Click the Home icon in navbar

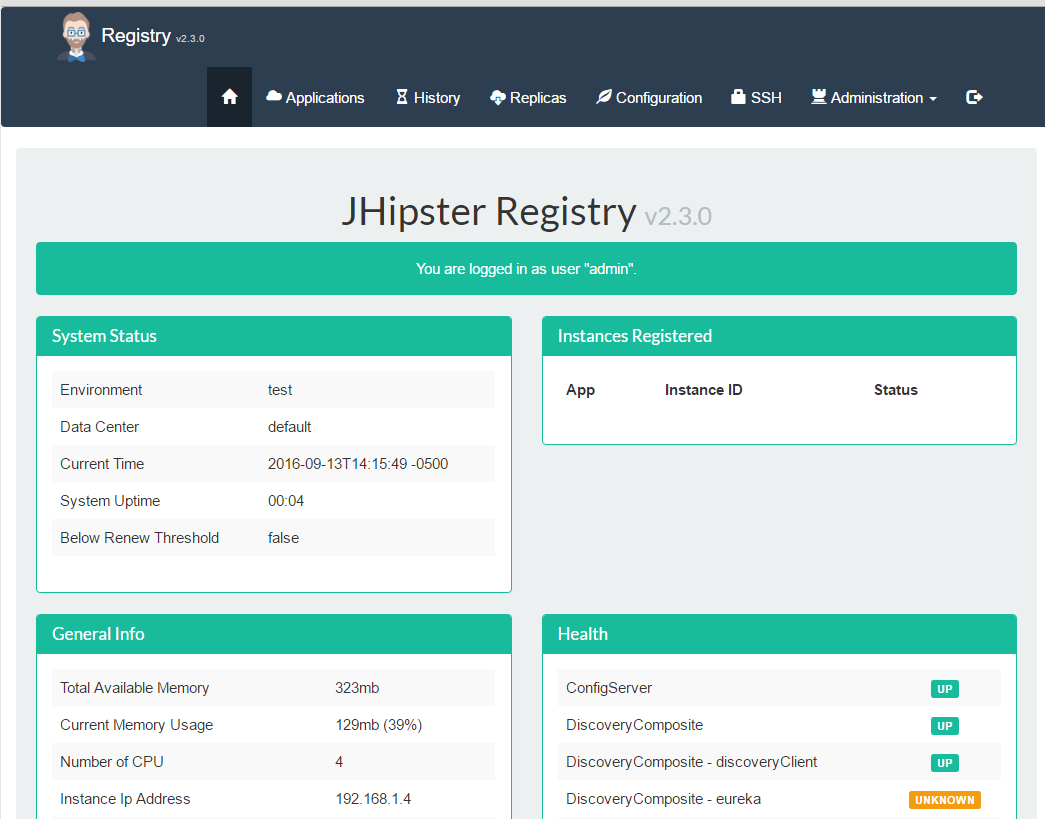pyautogui.click(x=229, y=97)
